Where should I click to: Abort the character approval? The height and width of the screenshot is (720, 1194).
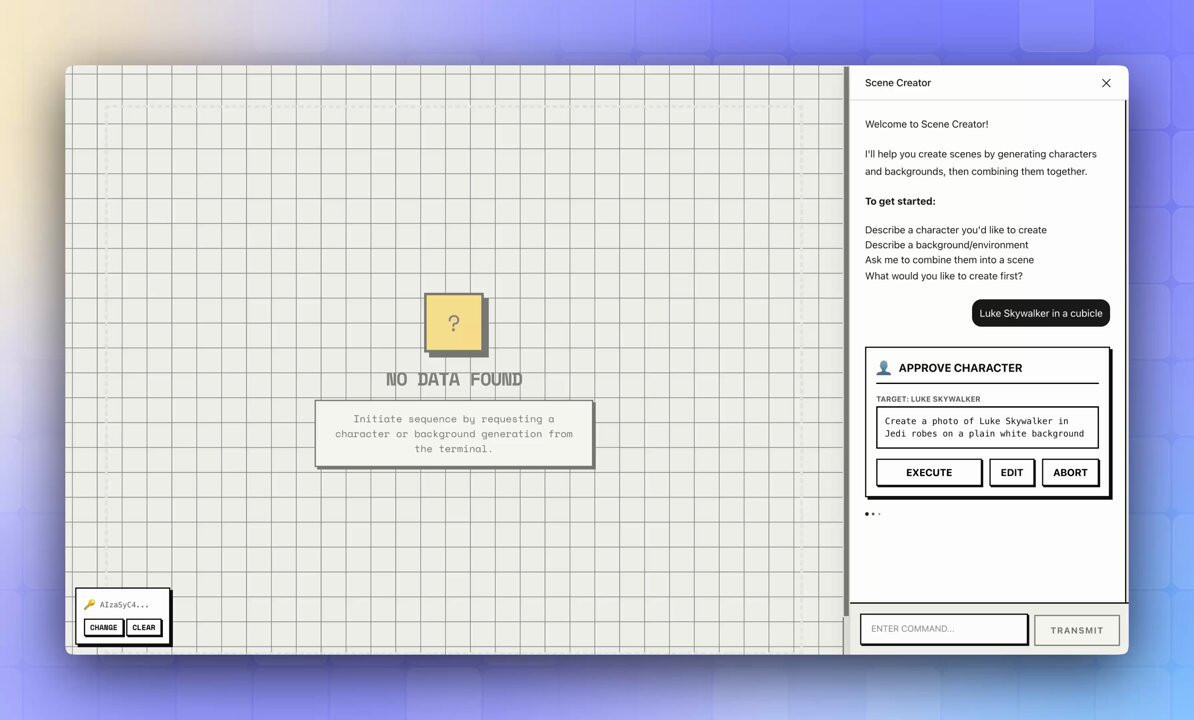[1070, 473]
